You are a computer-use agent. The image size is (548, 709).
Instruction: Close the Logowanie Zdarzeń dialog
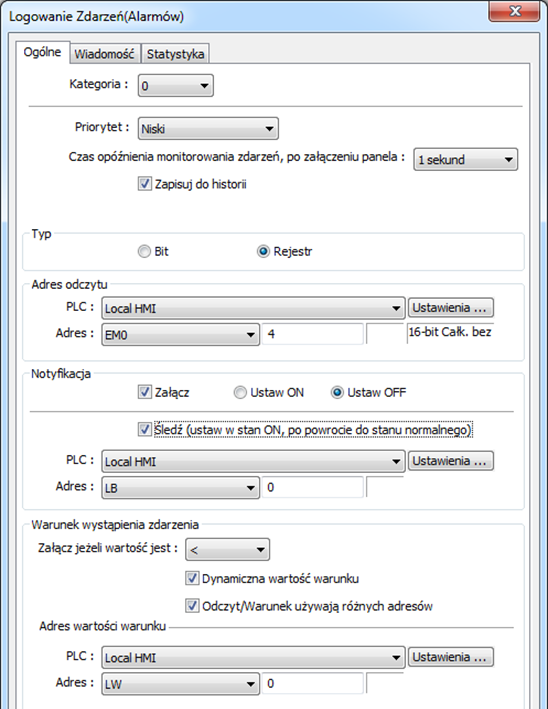[x=514, y=11]
